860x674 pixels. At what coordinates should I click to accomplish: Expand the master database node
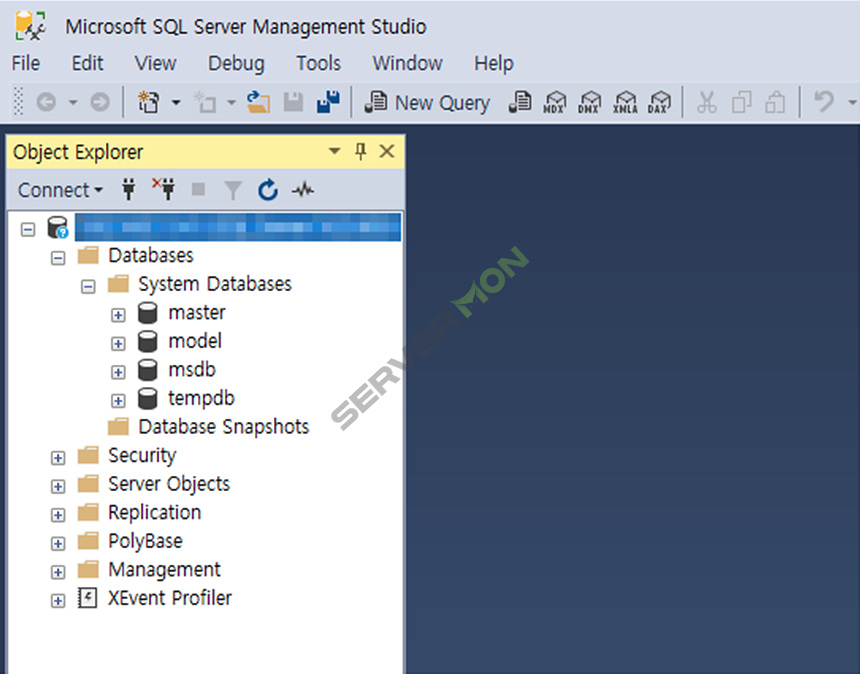point(118,315)
